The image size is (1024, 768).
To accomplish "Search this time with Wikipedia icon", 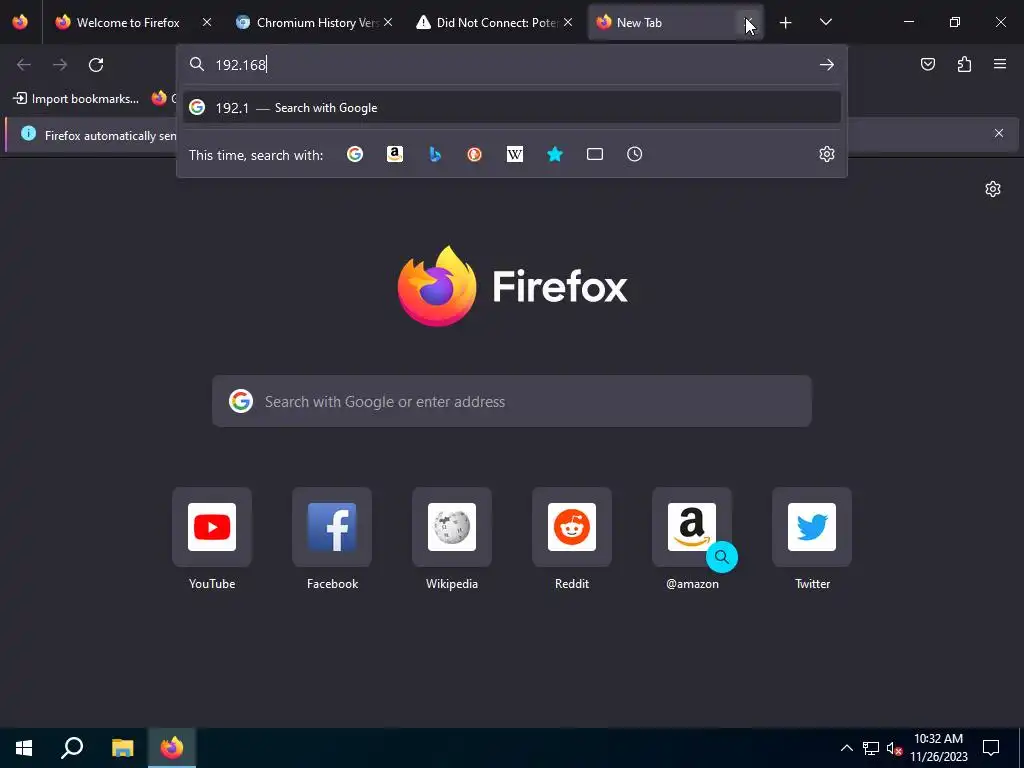I will click(x=515, y=154).
